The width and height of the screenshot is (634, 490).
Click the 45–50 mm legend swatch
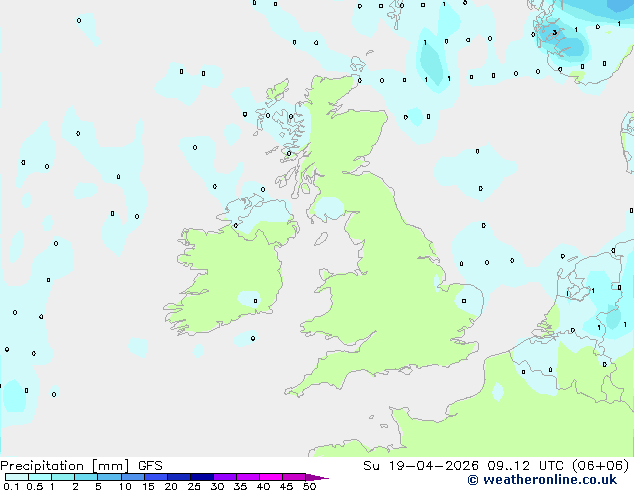tap(294, 477)
